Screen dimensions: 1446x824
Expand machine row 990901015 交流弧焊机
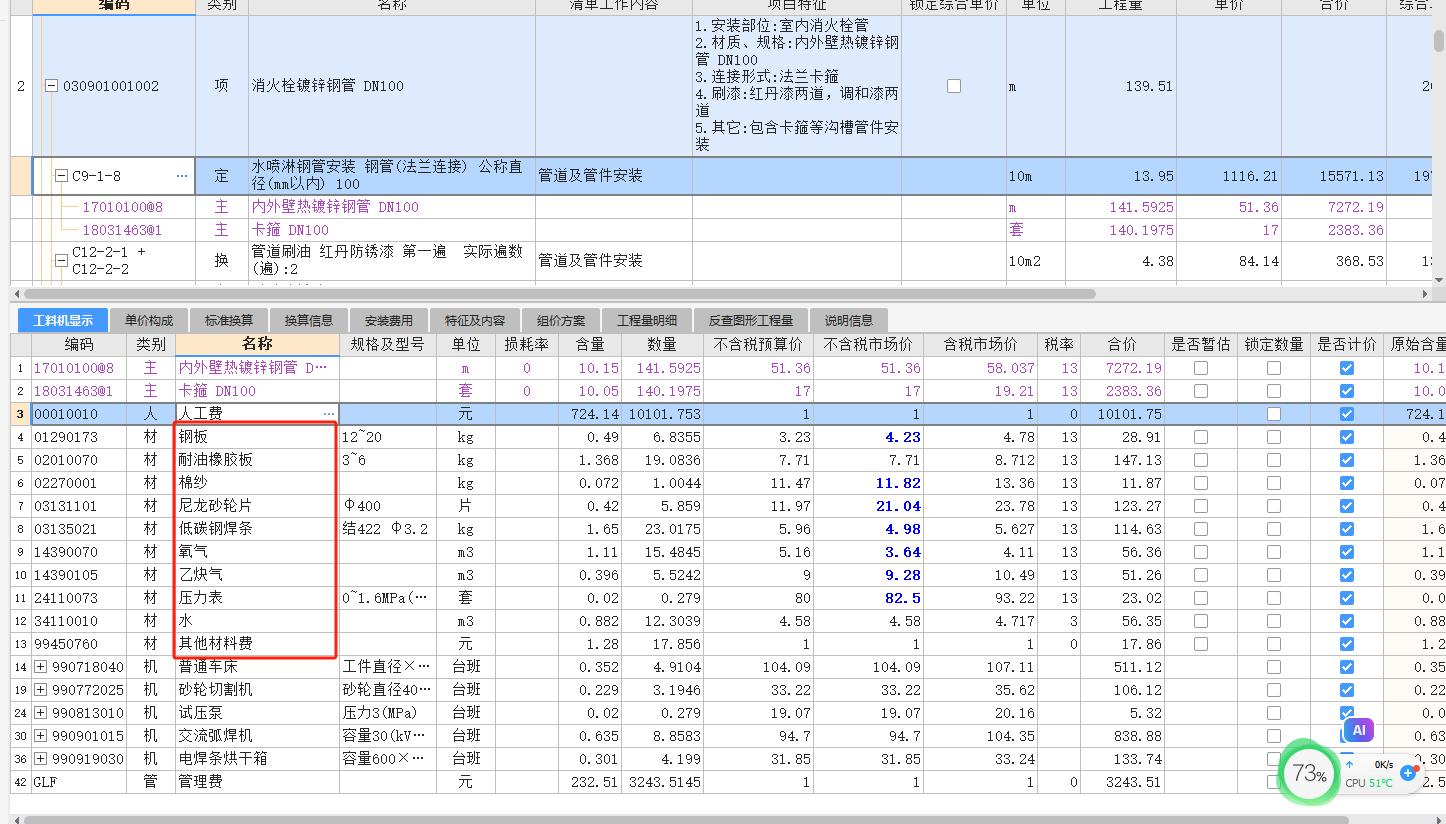tap(41, 736)
